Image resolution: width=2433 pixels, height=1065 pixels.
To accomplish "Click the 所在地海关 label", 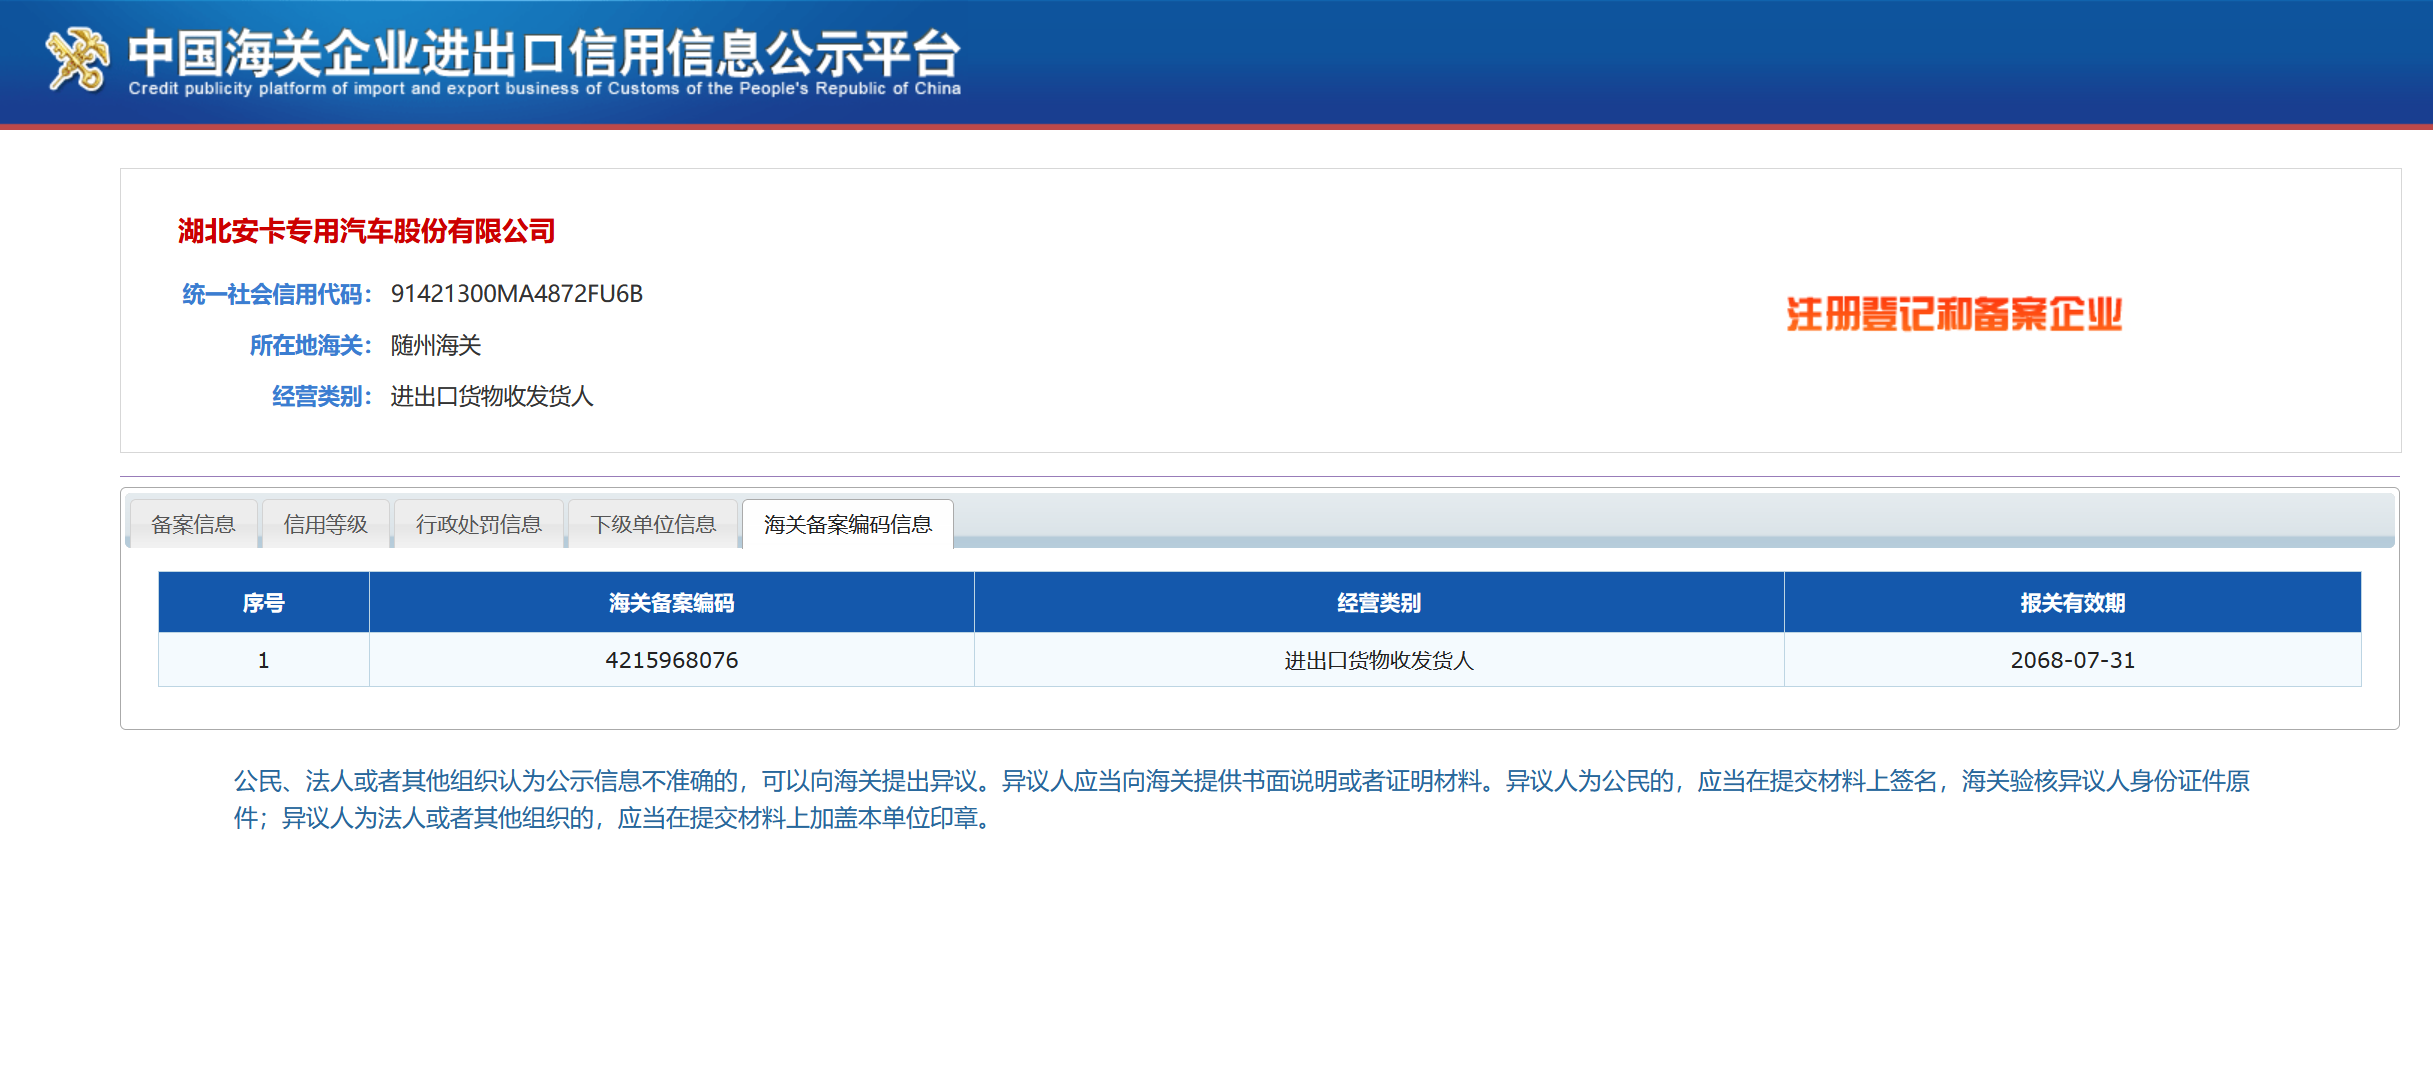I will pos(311,345).
